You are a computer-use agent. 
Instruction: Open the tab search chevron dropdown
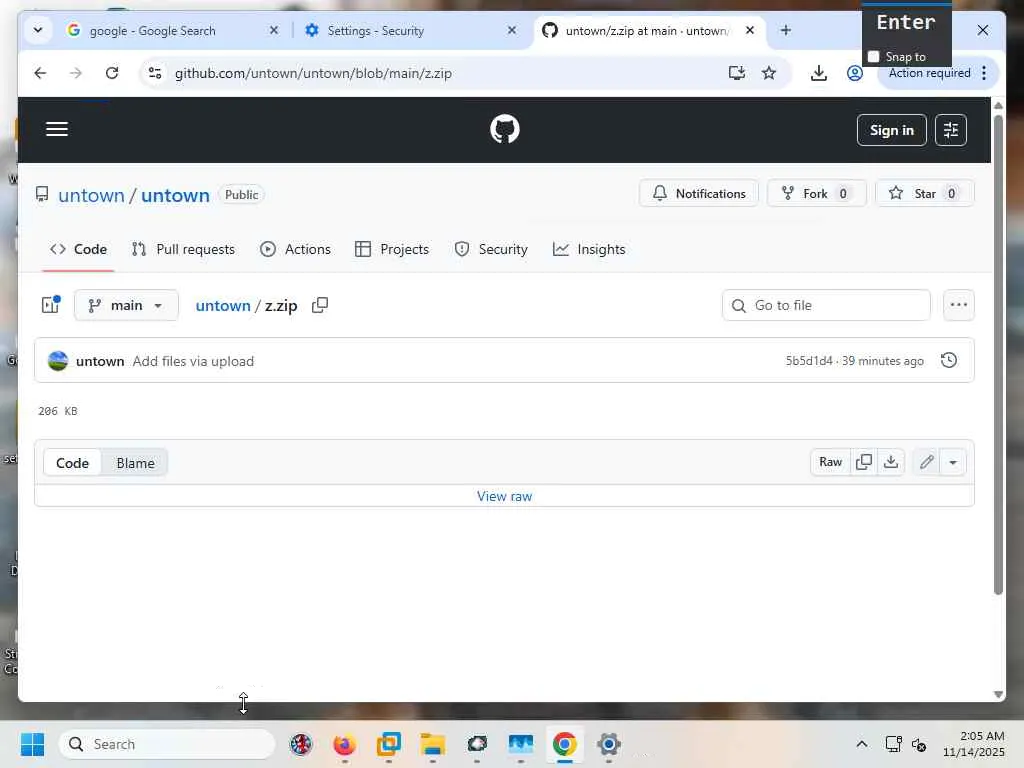[38, 30]
